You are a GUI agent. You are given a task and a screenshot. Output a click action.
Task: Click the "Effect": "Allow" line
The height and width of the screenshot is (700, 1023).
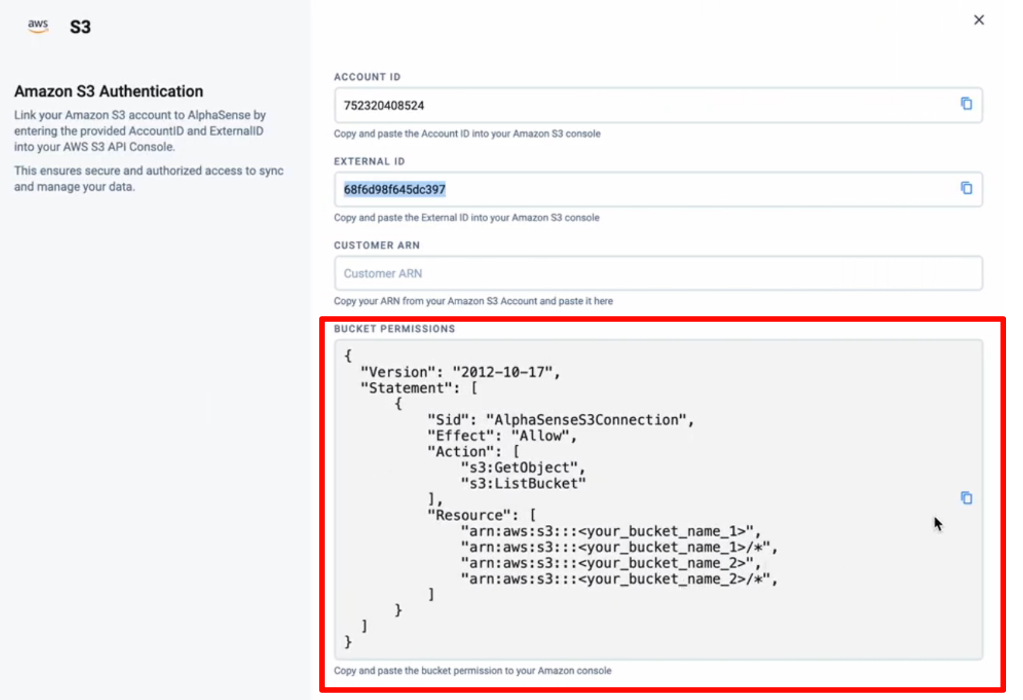tap(503, 435)
